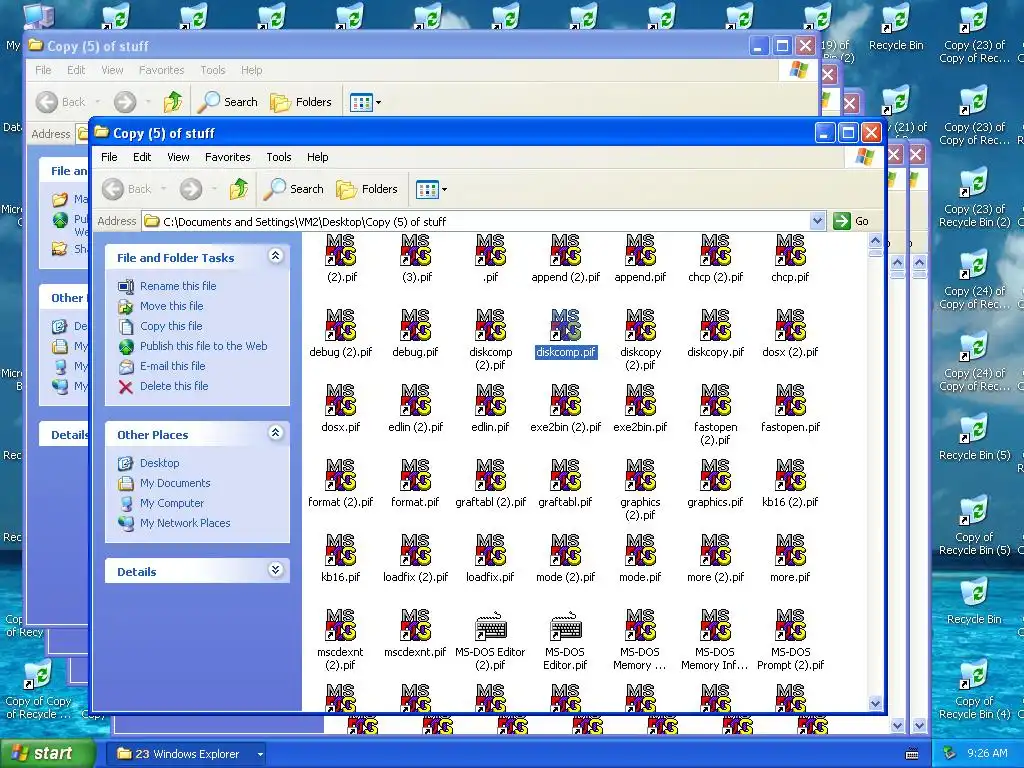Select the exe2bin.pif icon

pyautogui.click(x=640, y=400)
